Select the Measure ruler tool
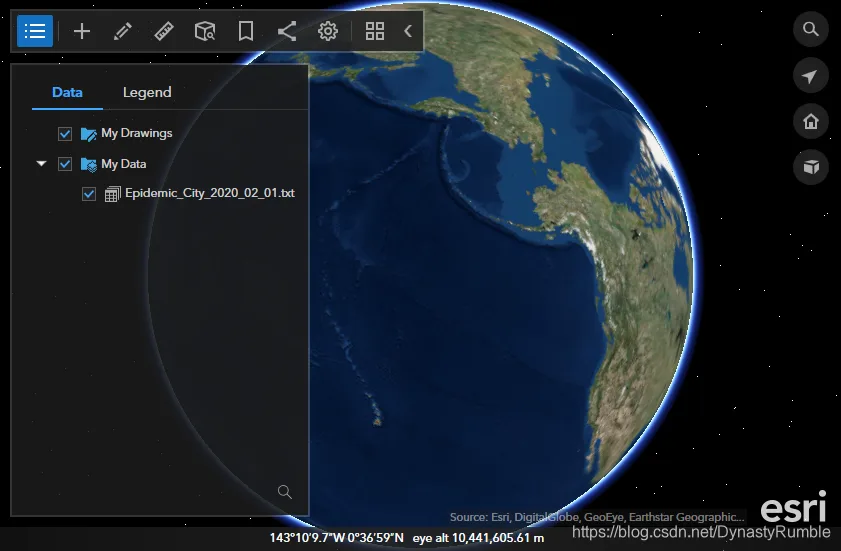 (164, 31)
